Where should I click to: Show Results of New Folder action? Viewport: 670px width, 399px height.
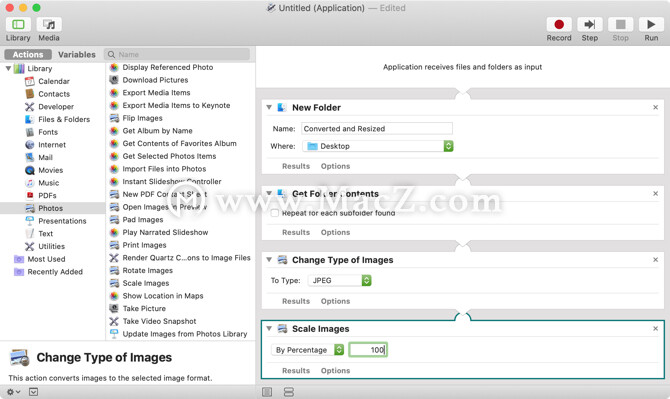(296, 166)
